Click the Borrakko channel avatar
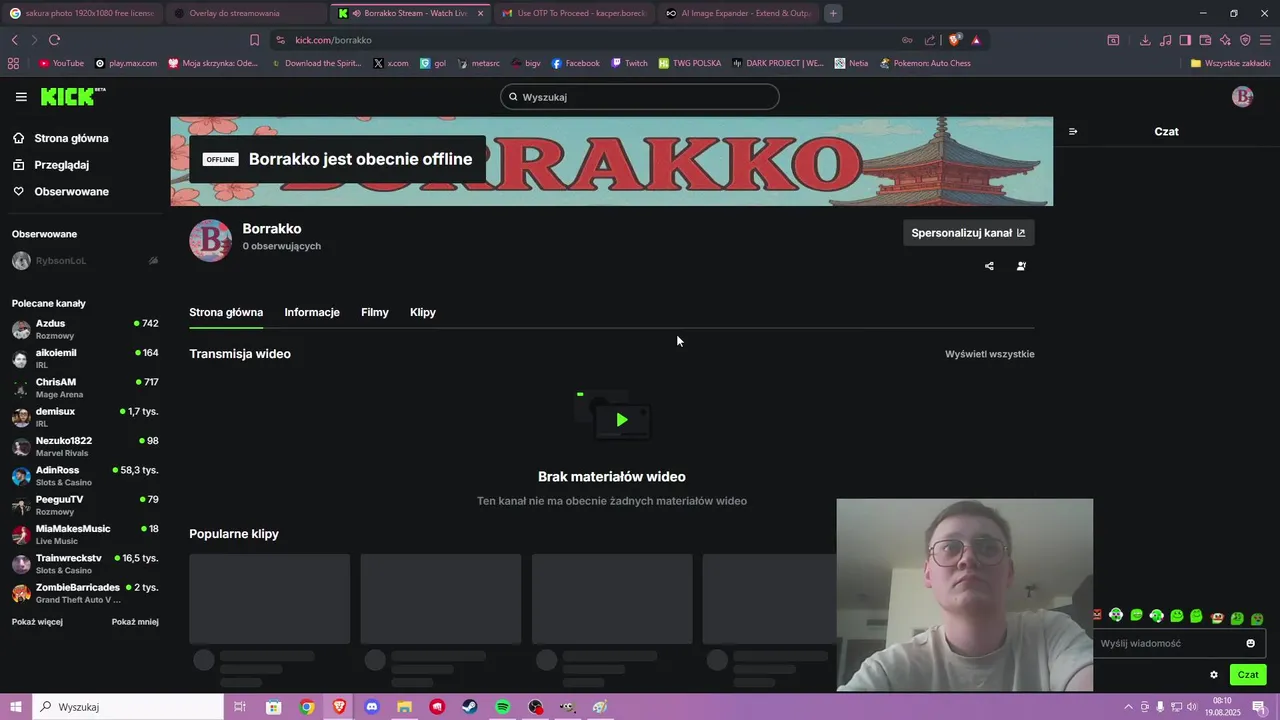Viewport: 1280px width, 720px height. (x=211, y=240)
